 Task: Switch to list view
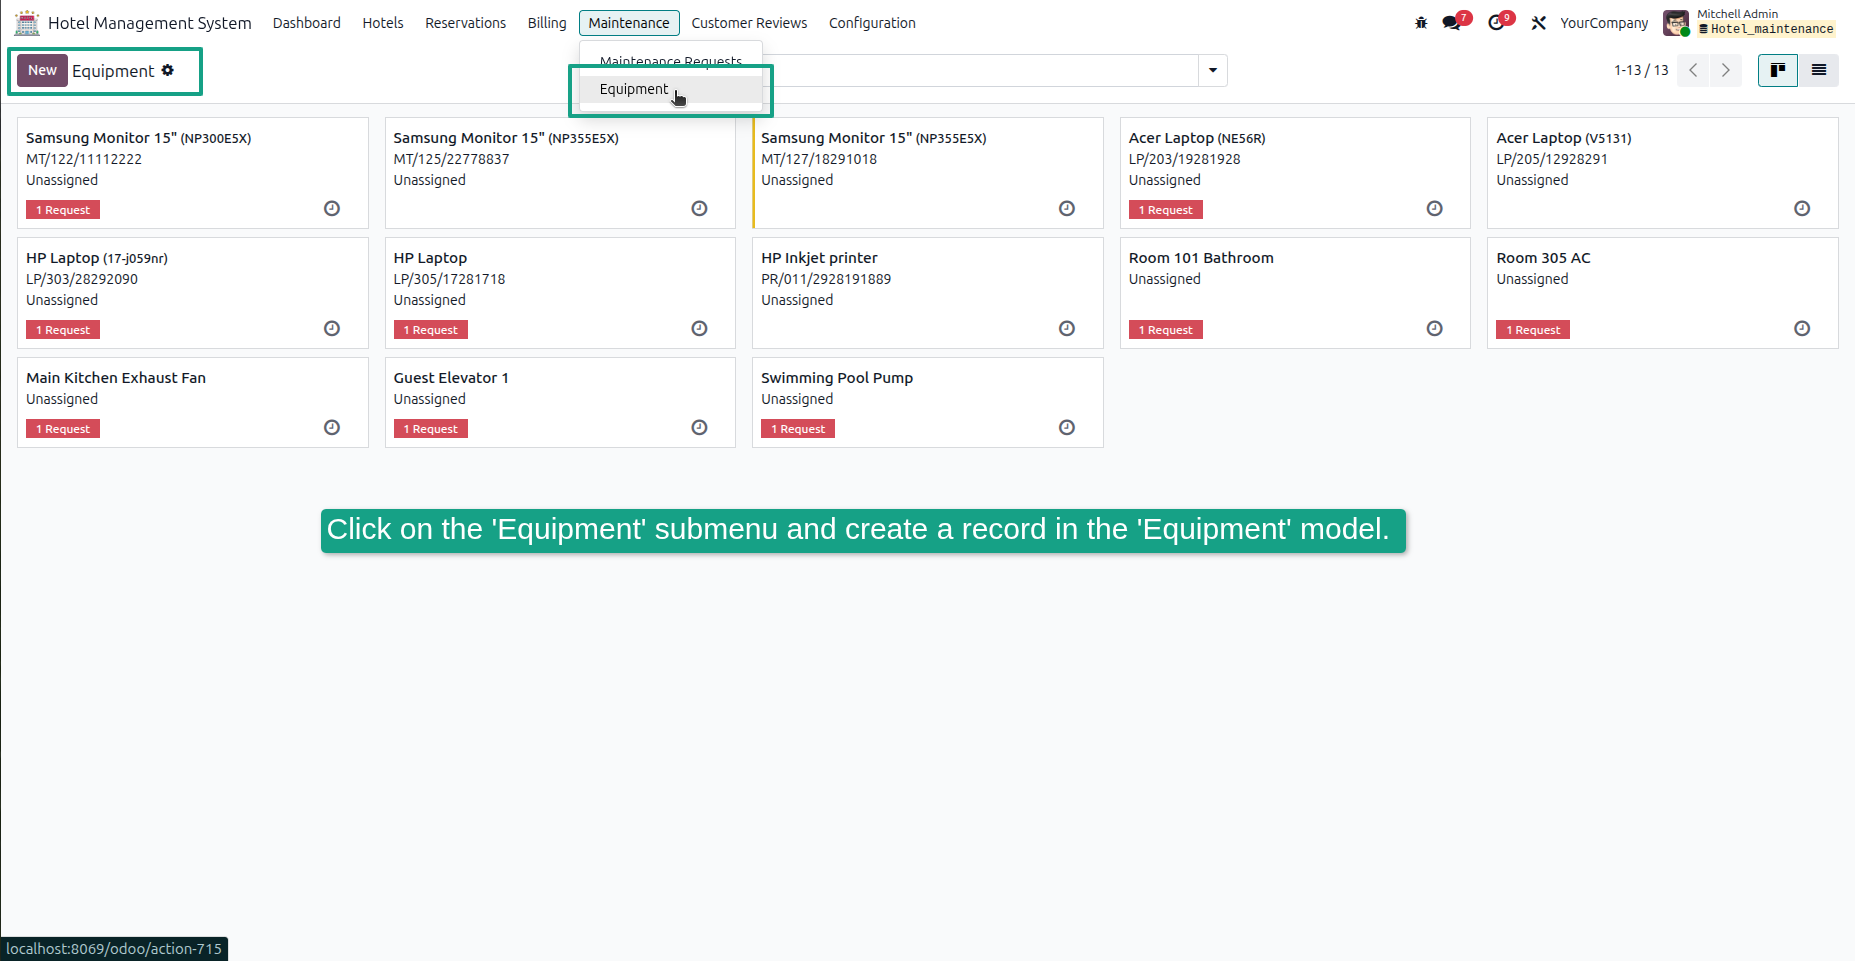tap(1818, 70)
